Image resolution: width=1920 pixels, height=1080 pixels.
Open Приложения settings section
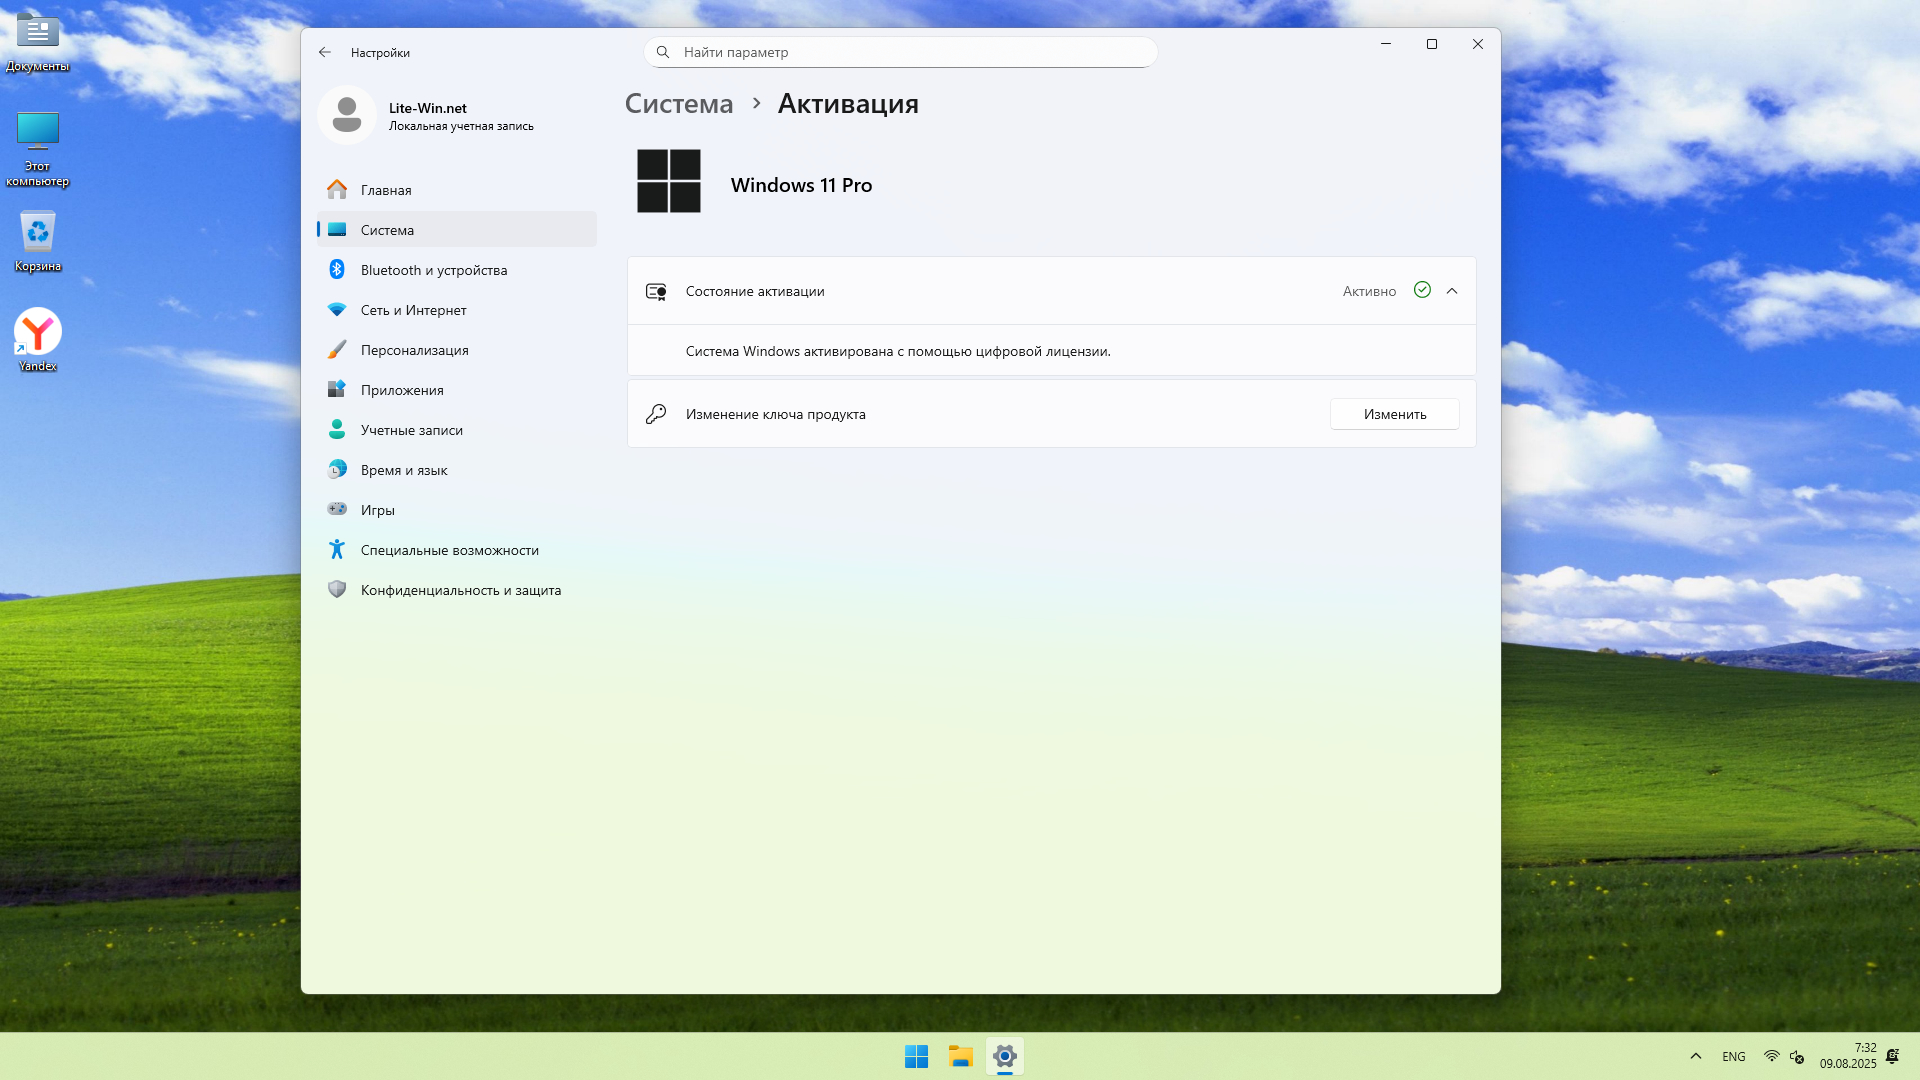[x=402, y=390]
